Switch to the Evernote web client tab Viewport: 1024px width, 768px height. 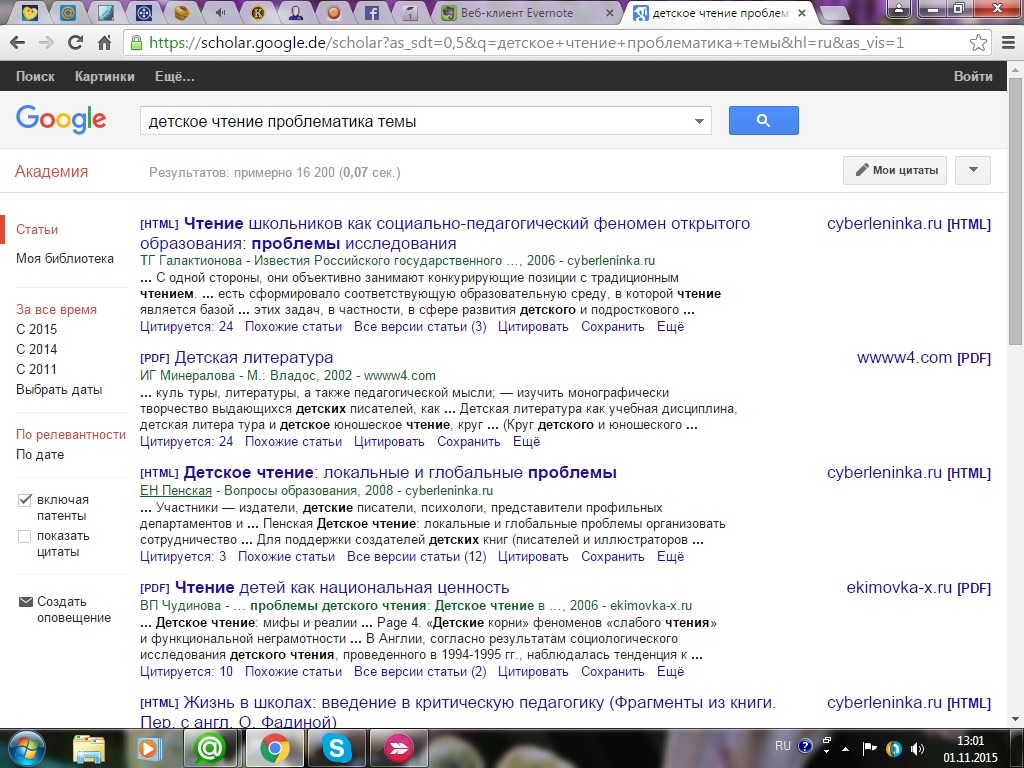526,12
